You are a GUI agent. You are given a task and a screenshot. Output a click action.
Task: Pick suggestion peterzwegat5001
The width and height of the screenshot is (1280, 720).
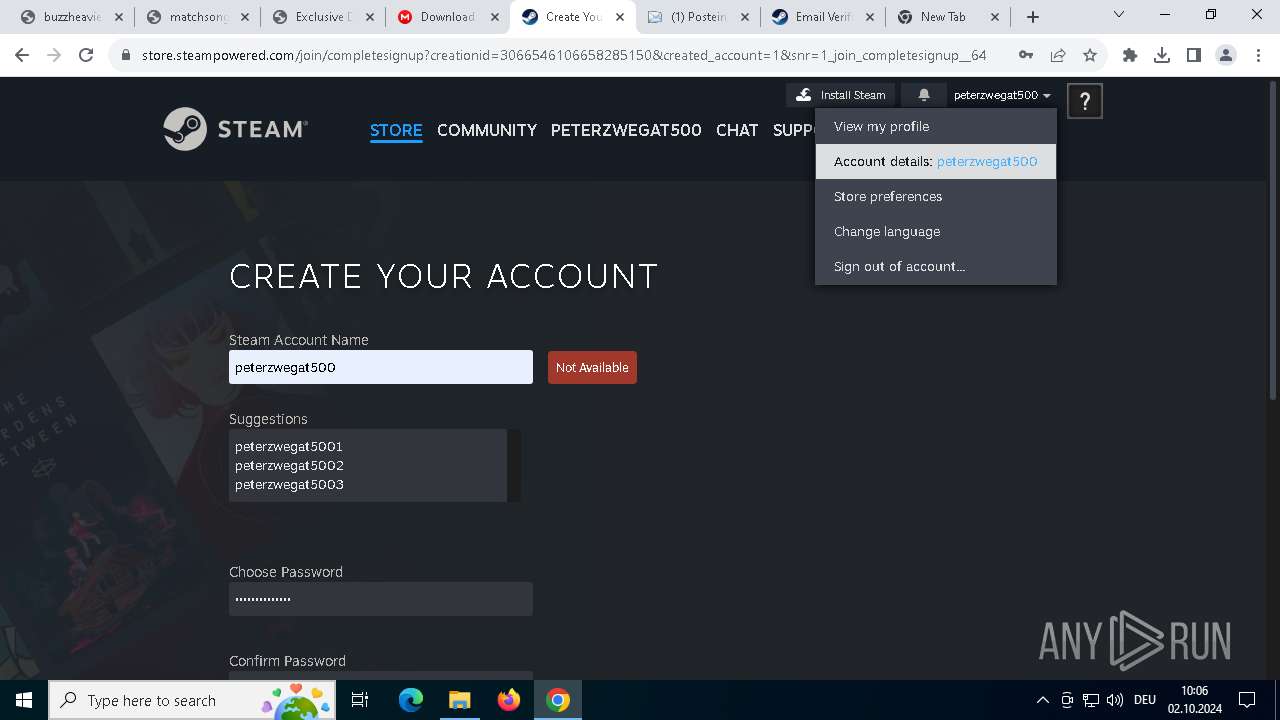point(289,446)
